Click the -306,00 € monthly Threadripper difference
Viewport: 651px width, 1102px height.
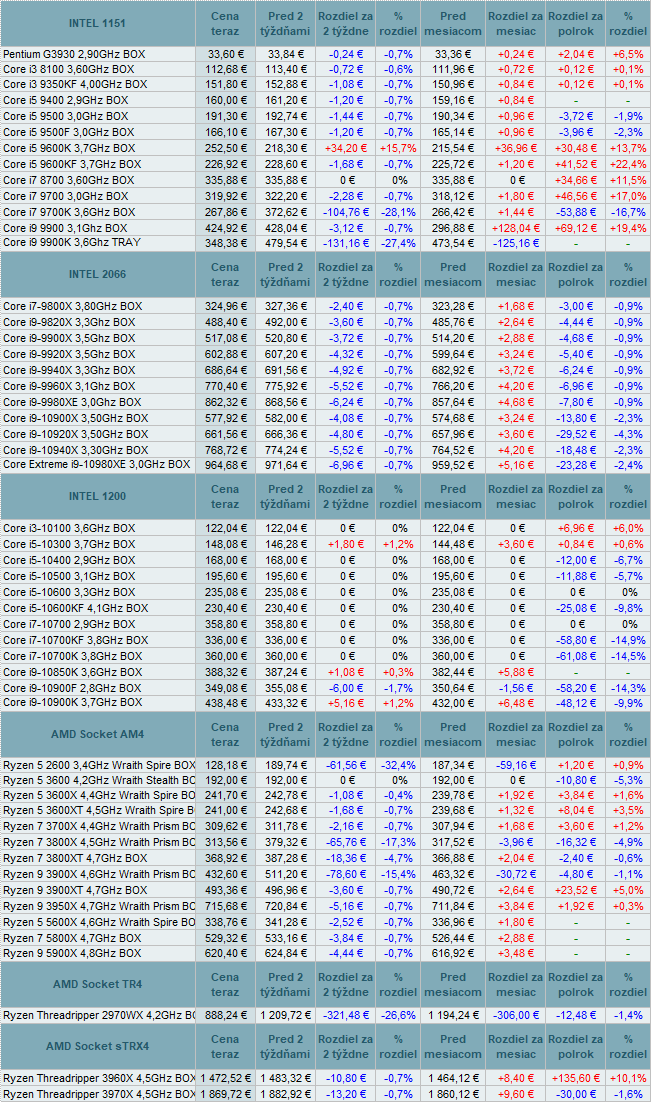515,1016
